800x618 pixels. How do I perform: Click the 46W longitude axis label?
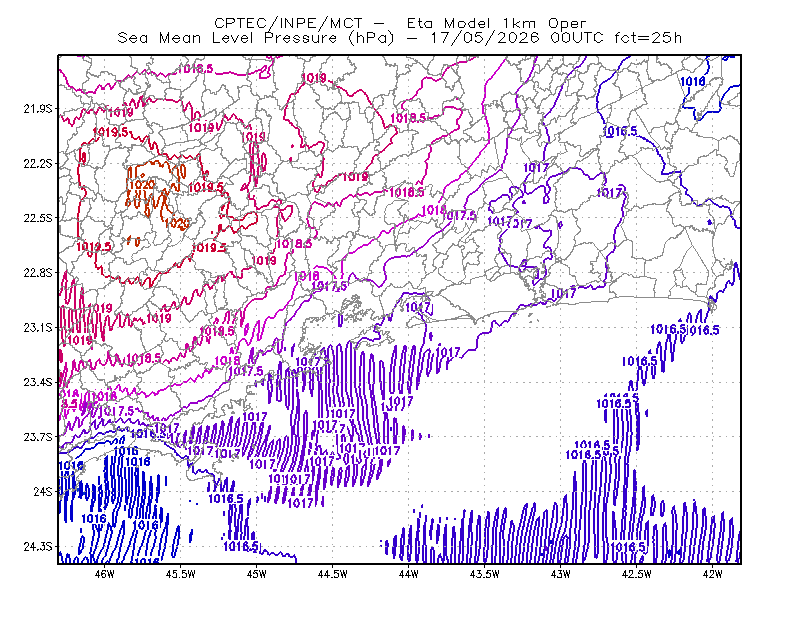tap(105, 574)
